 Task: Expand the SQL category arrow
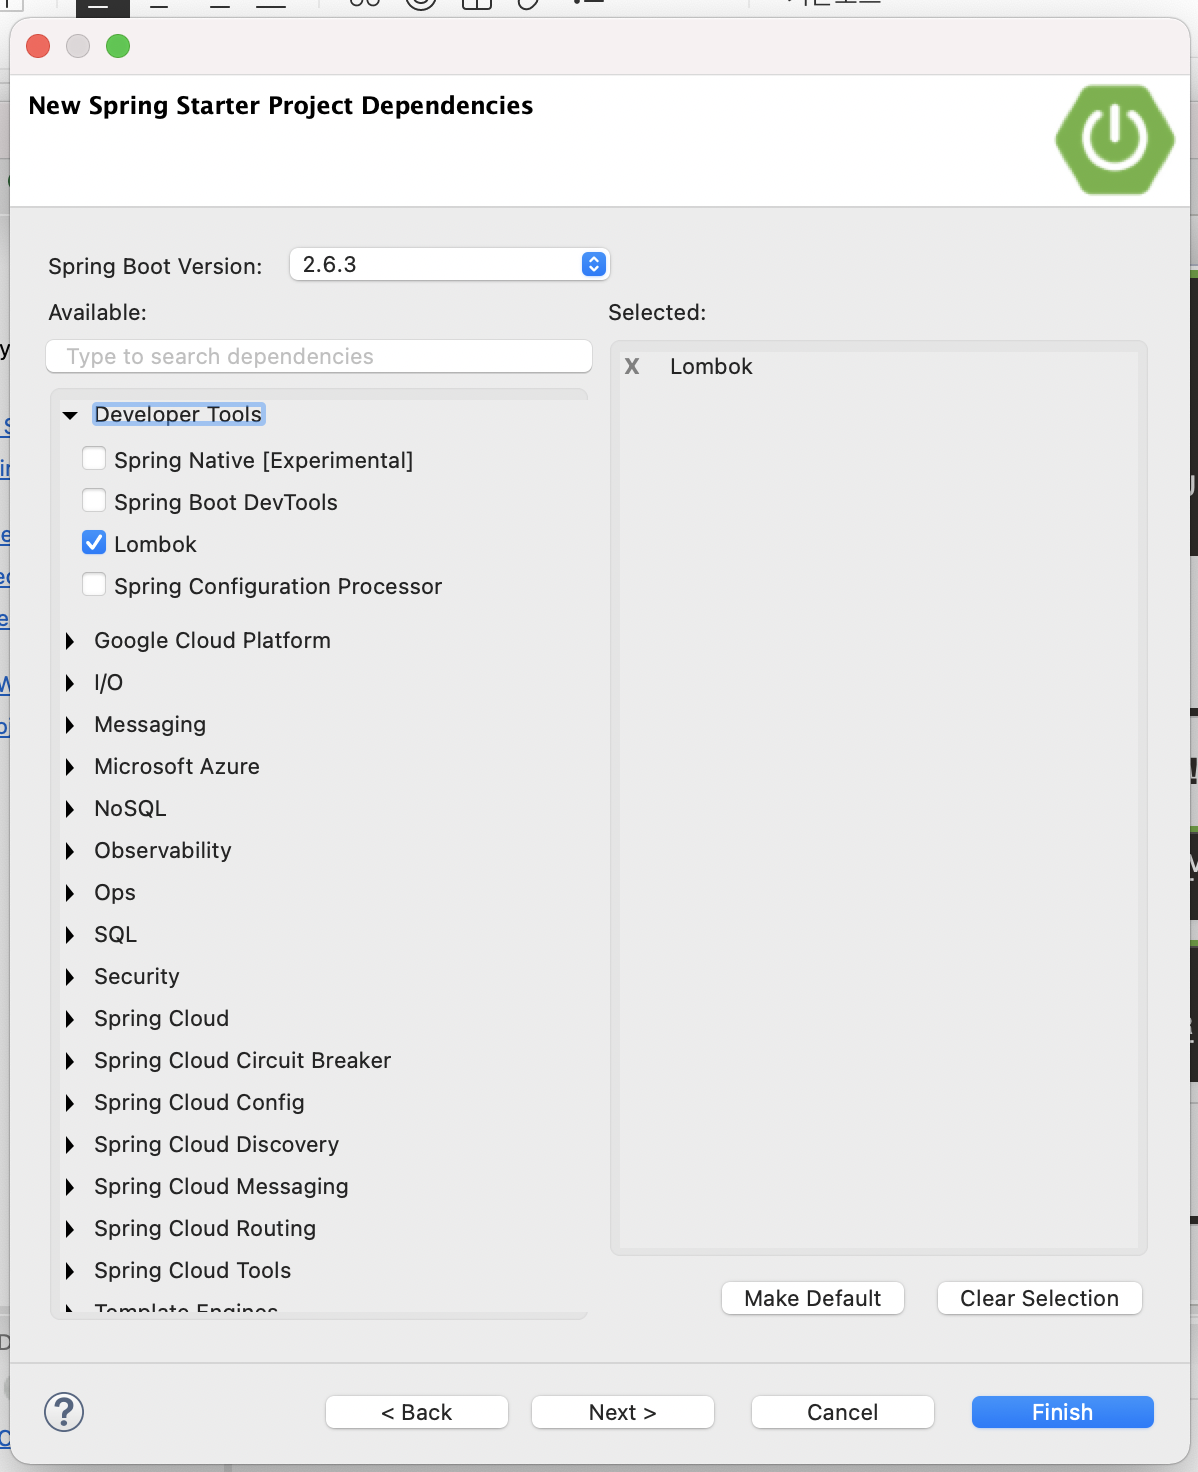(70, 935)
